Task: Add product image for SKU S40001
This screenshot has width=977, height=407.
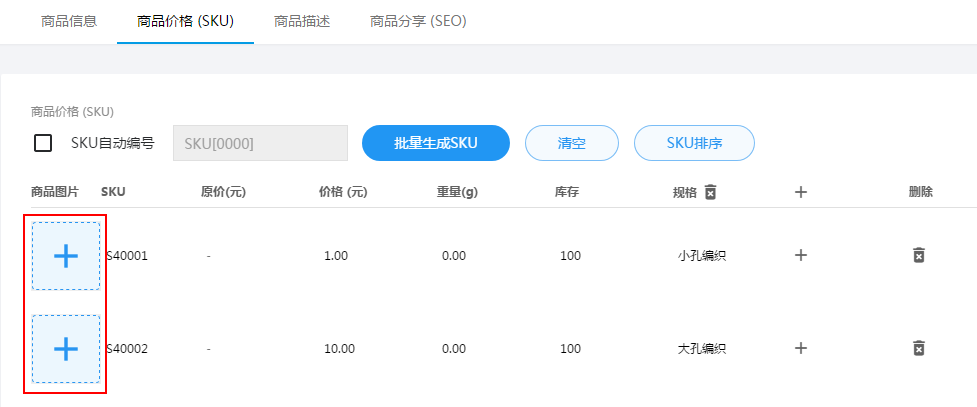Action: coord(65,256)
